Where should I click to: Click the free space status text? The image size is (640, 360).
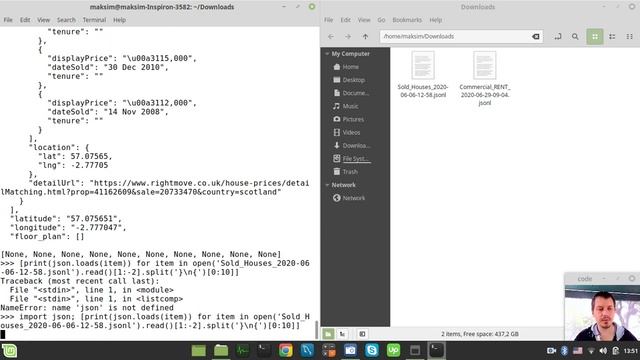[480, 334]
